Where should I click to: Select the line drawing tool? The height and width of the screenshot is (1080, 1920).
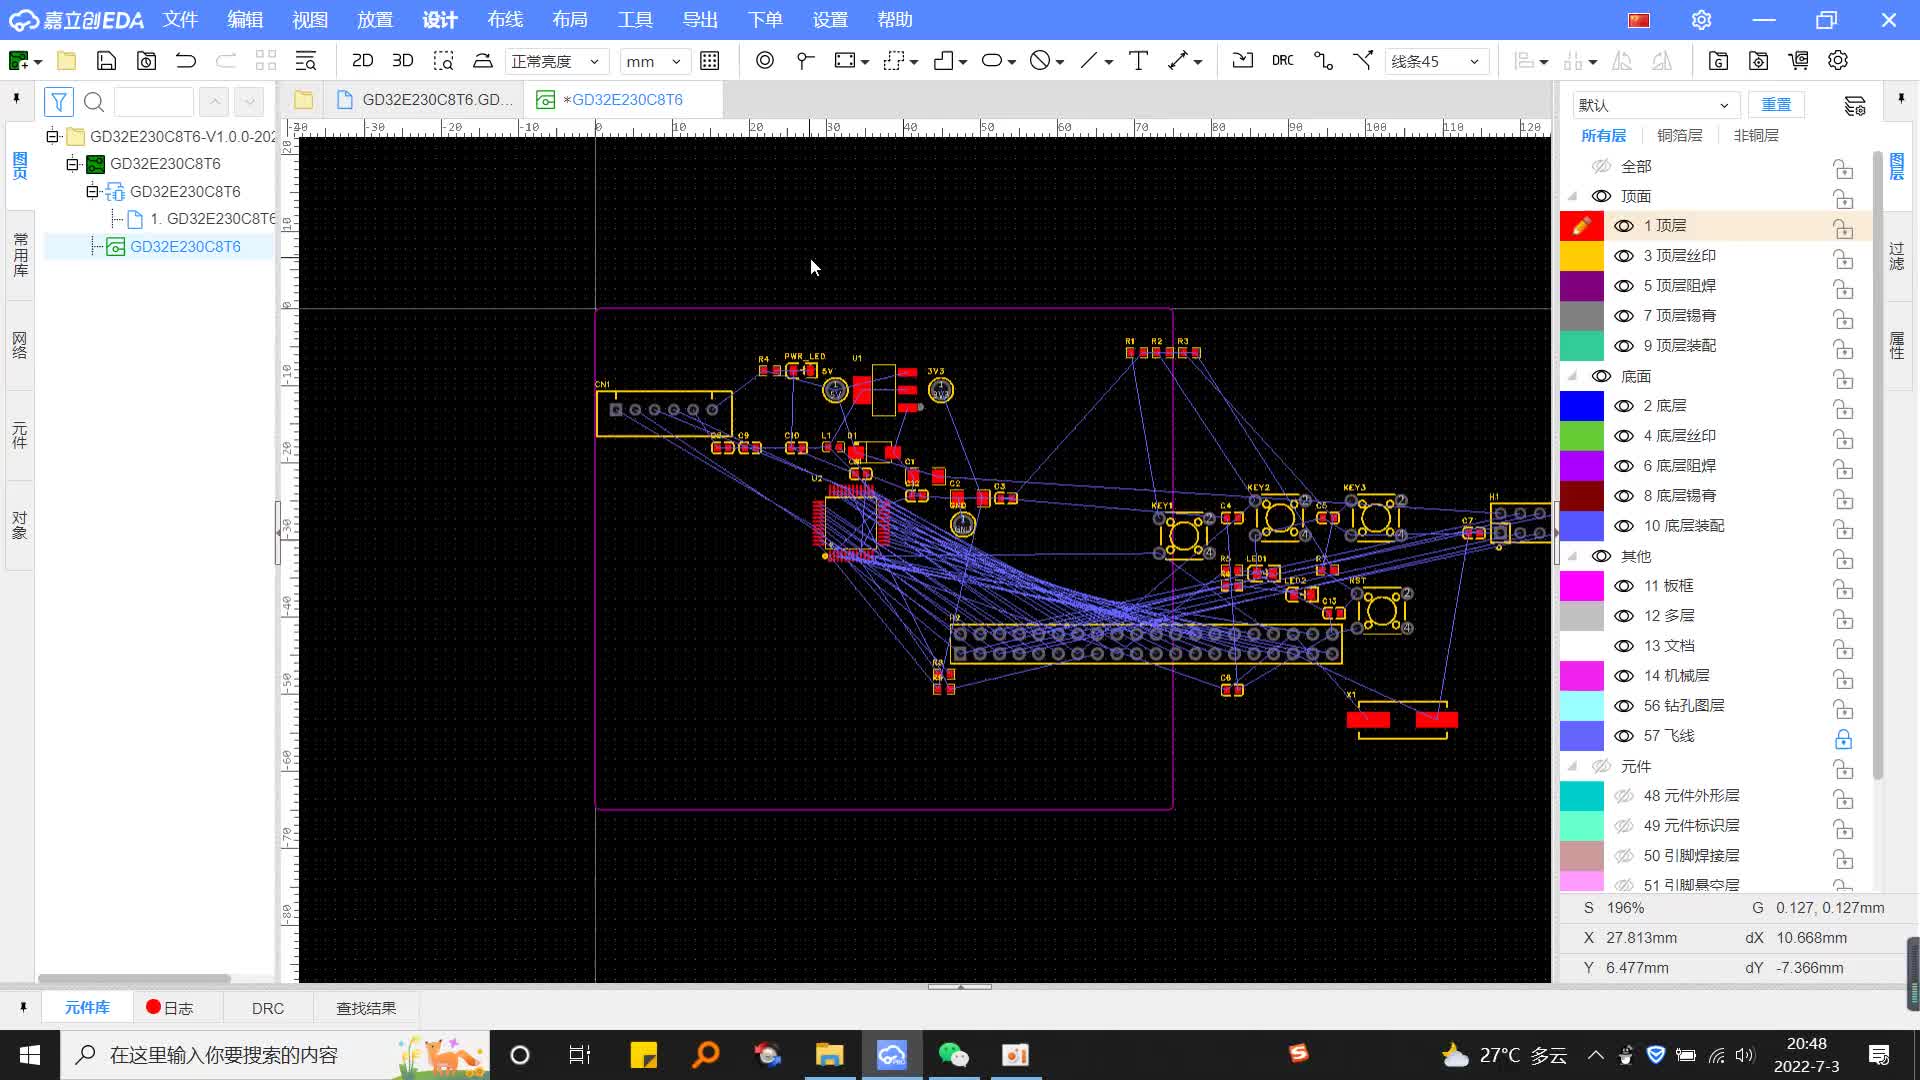(1089, 61)
